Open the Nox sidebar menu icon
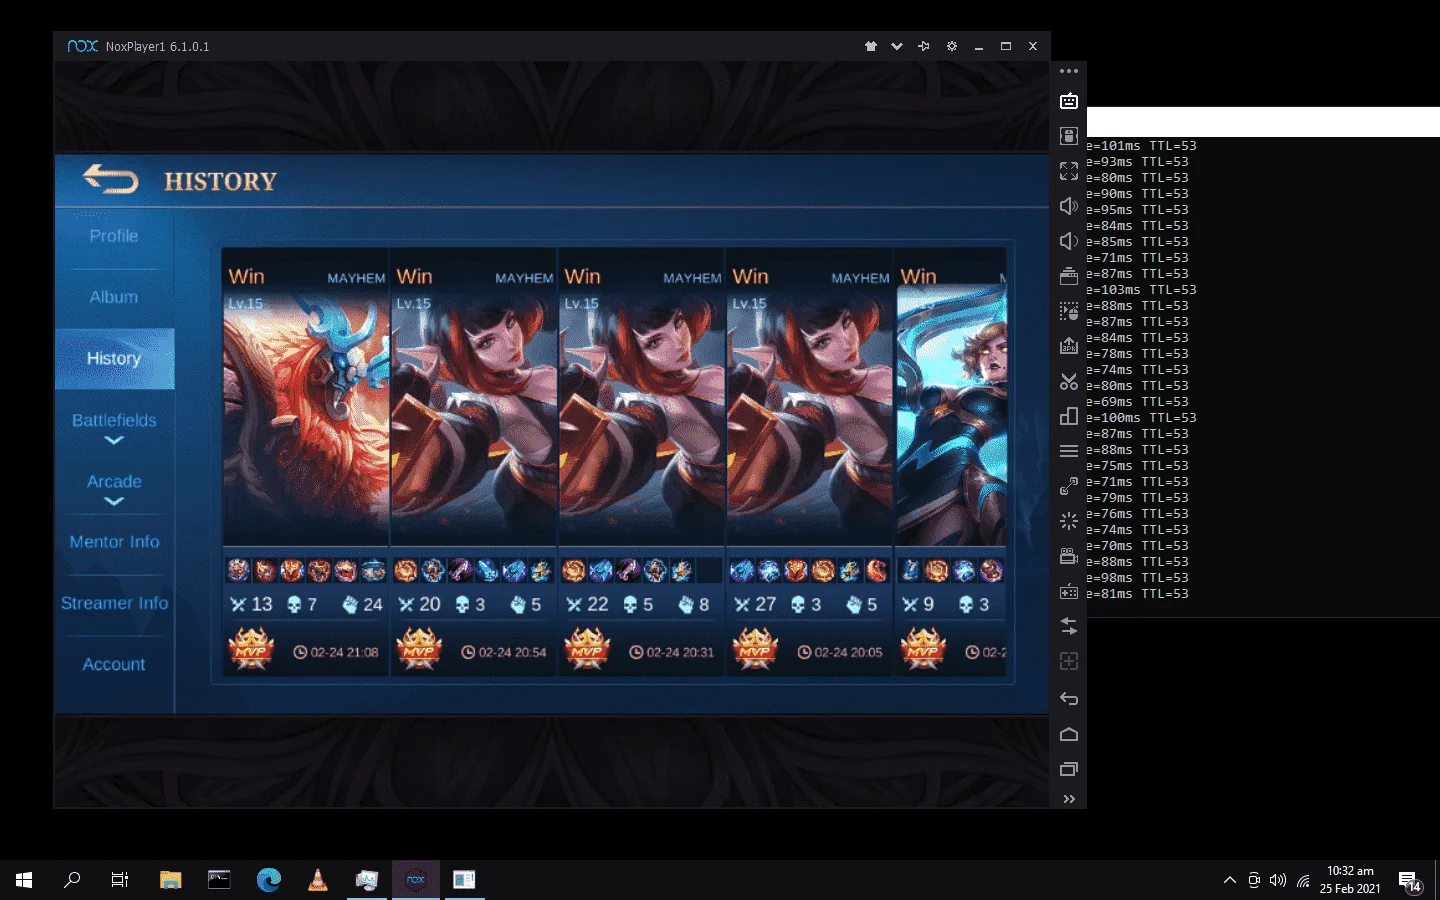 point(1069,451)
